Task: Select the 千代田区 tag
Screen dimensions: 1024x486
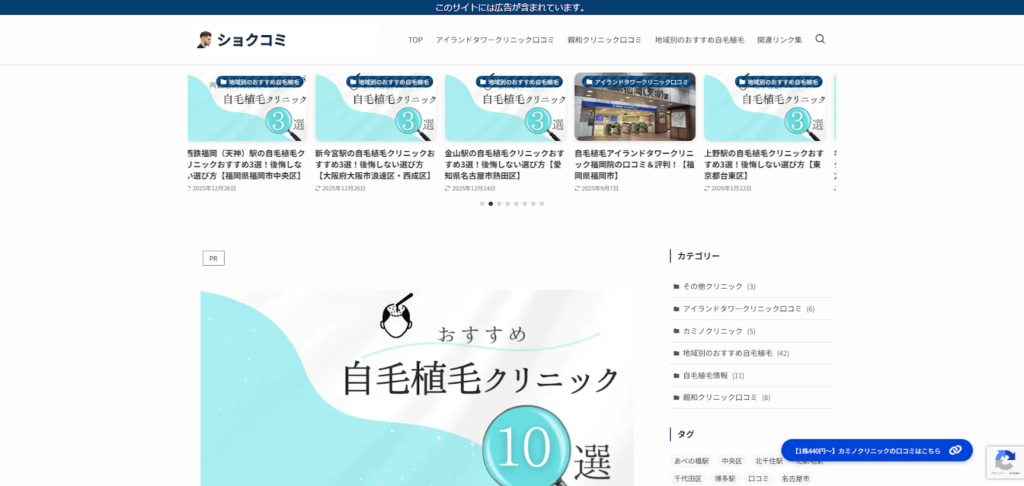Action: pos(688,479)
